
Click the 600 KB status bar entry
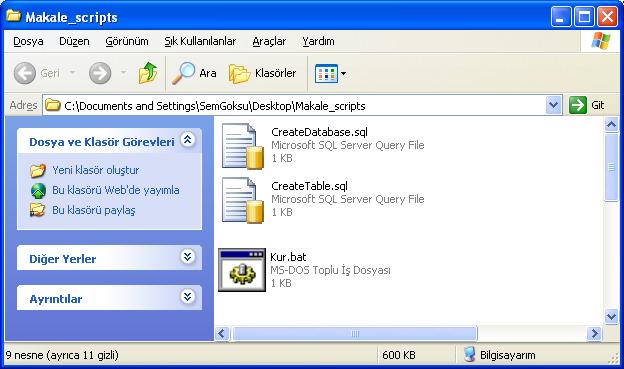click(x=399, y=355)
